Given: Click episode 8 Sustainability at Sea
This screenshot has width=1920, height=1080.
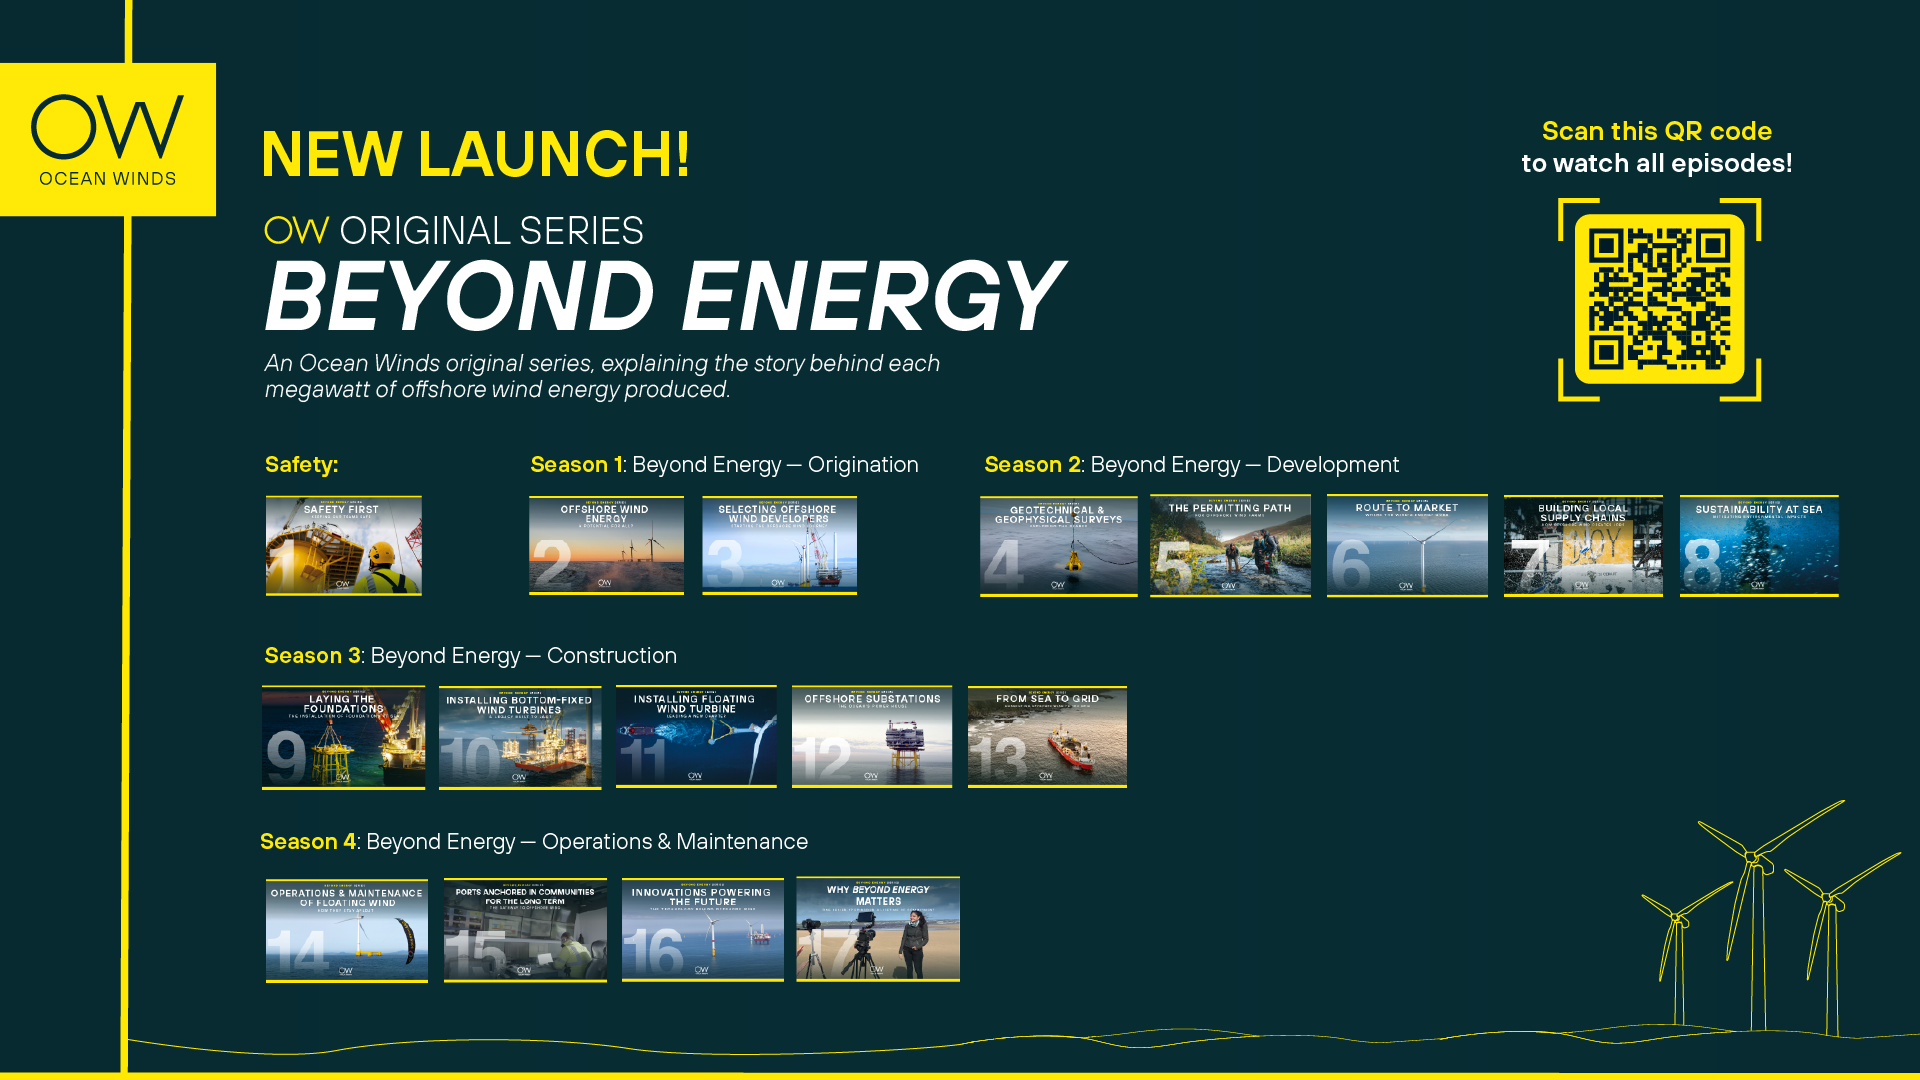Looking at the screenshot, I should 1759,545.
